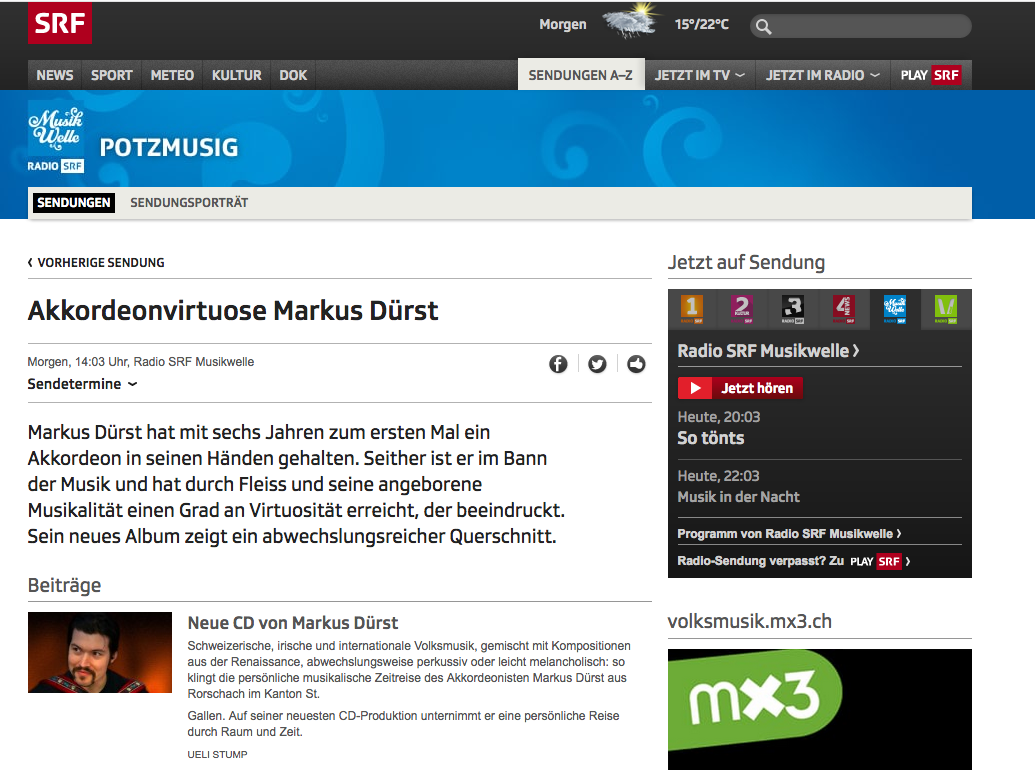Click the magnifying glass search icon
Screen dimensions: 1035x770
[763, 26]
